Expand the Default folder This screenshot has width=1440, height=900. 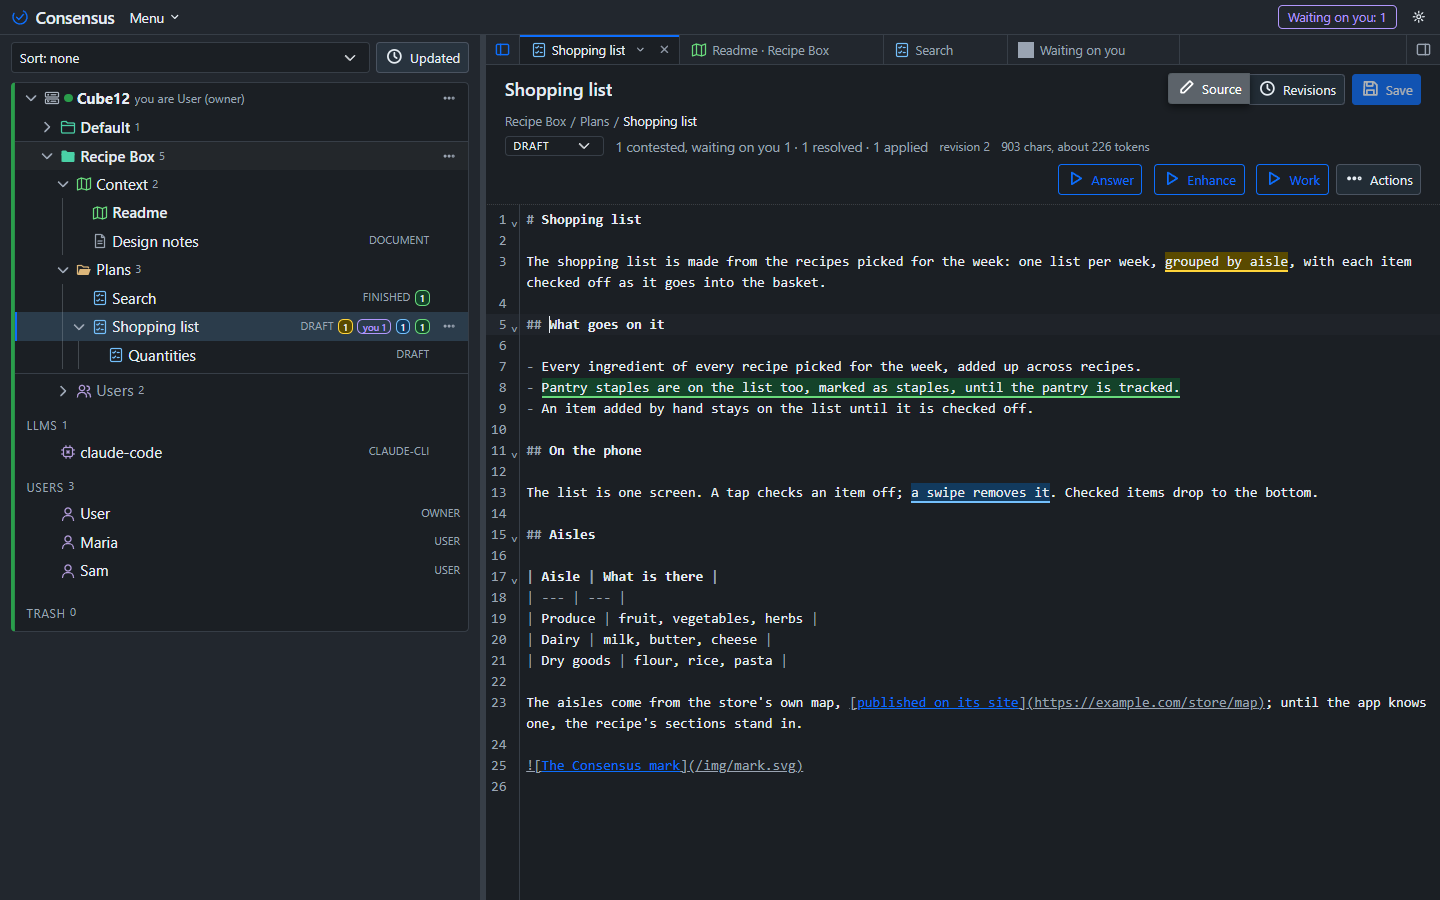(x=47, y=127)
